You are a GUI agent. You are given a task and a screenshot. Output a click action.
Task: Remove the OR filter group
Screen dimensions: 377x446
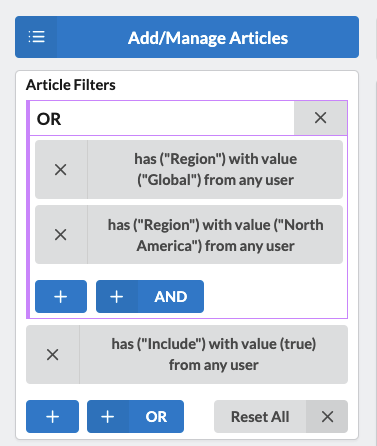coord(320,118)
